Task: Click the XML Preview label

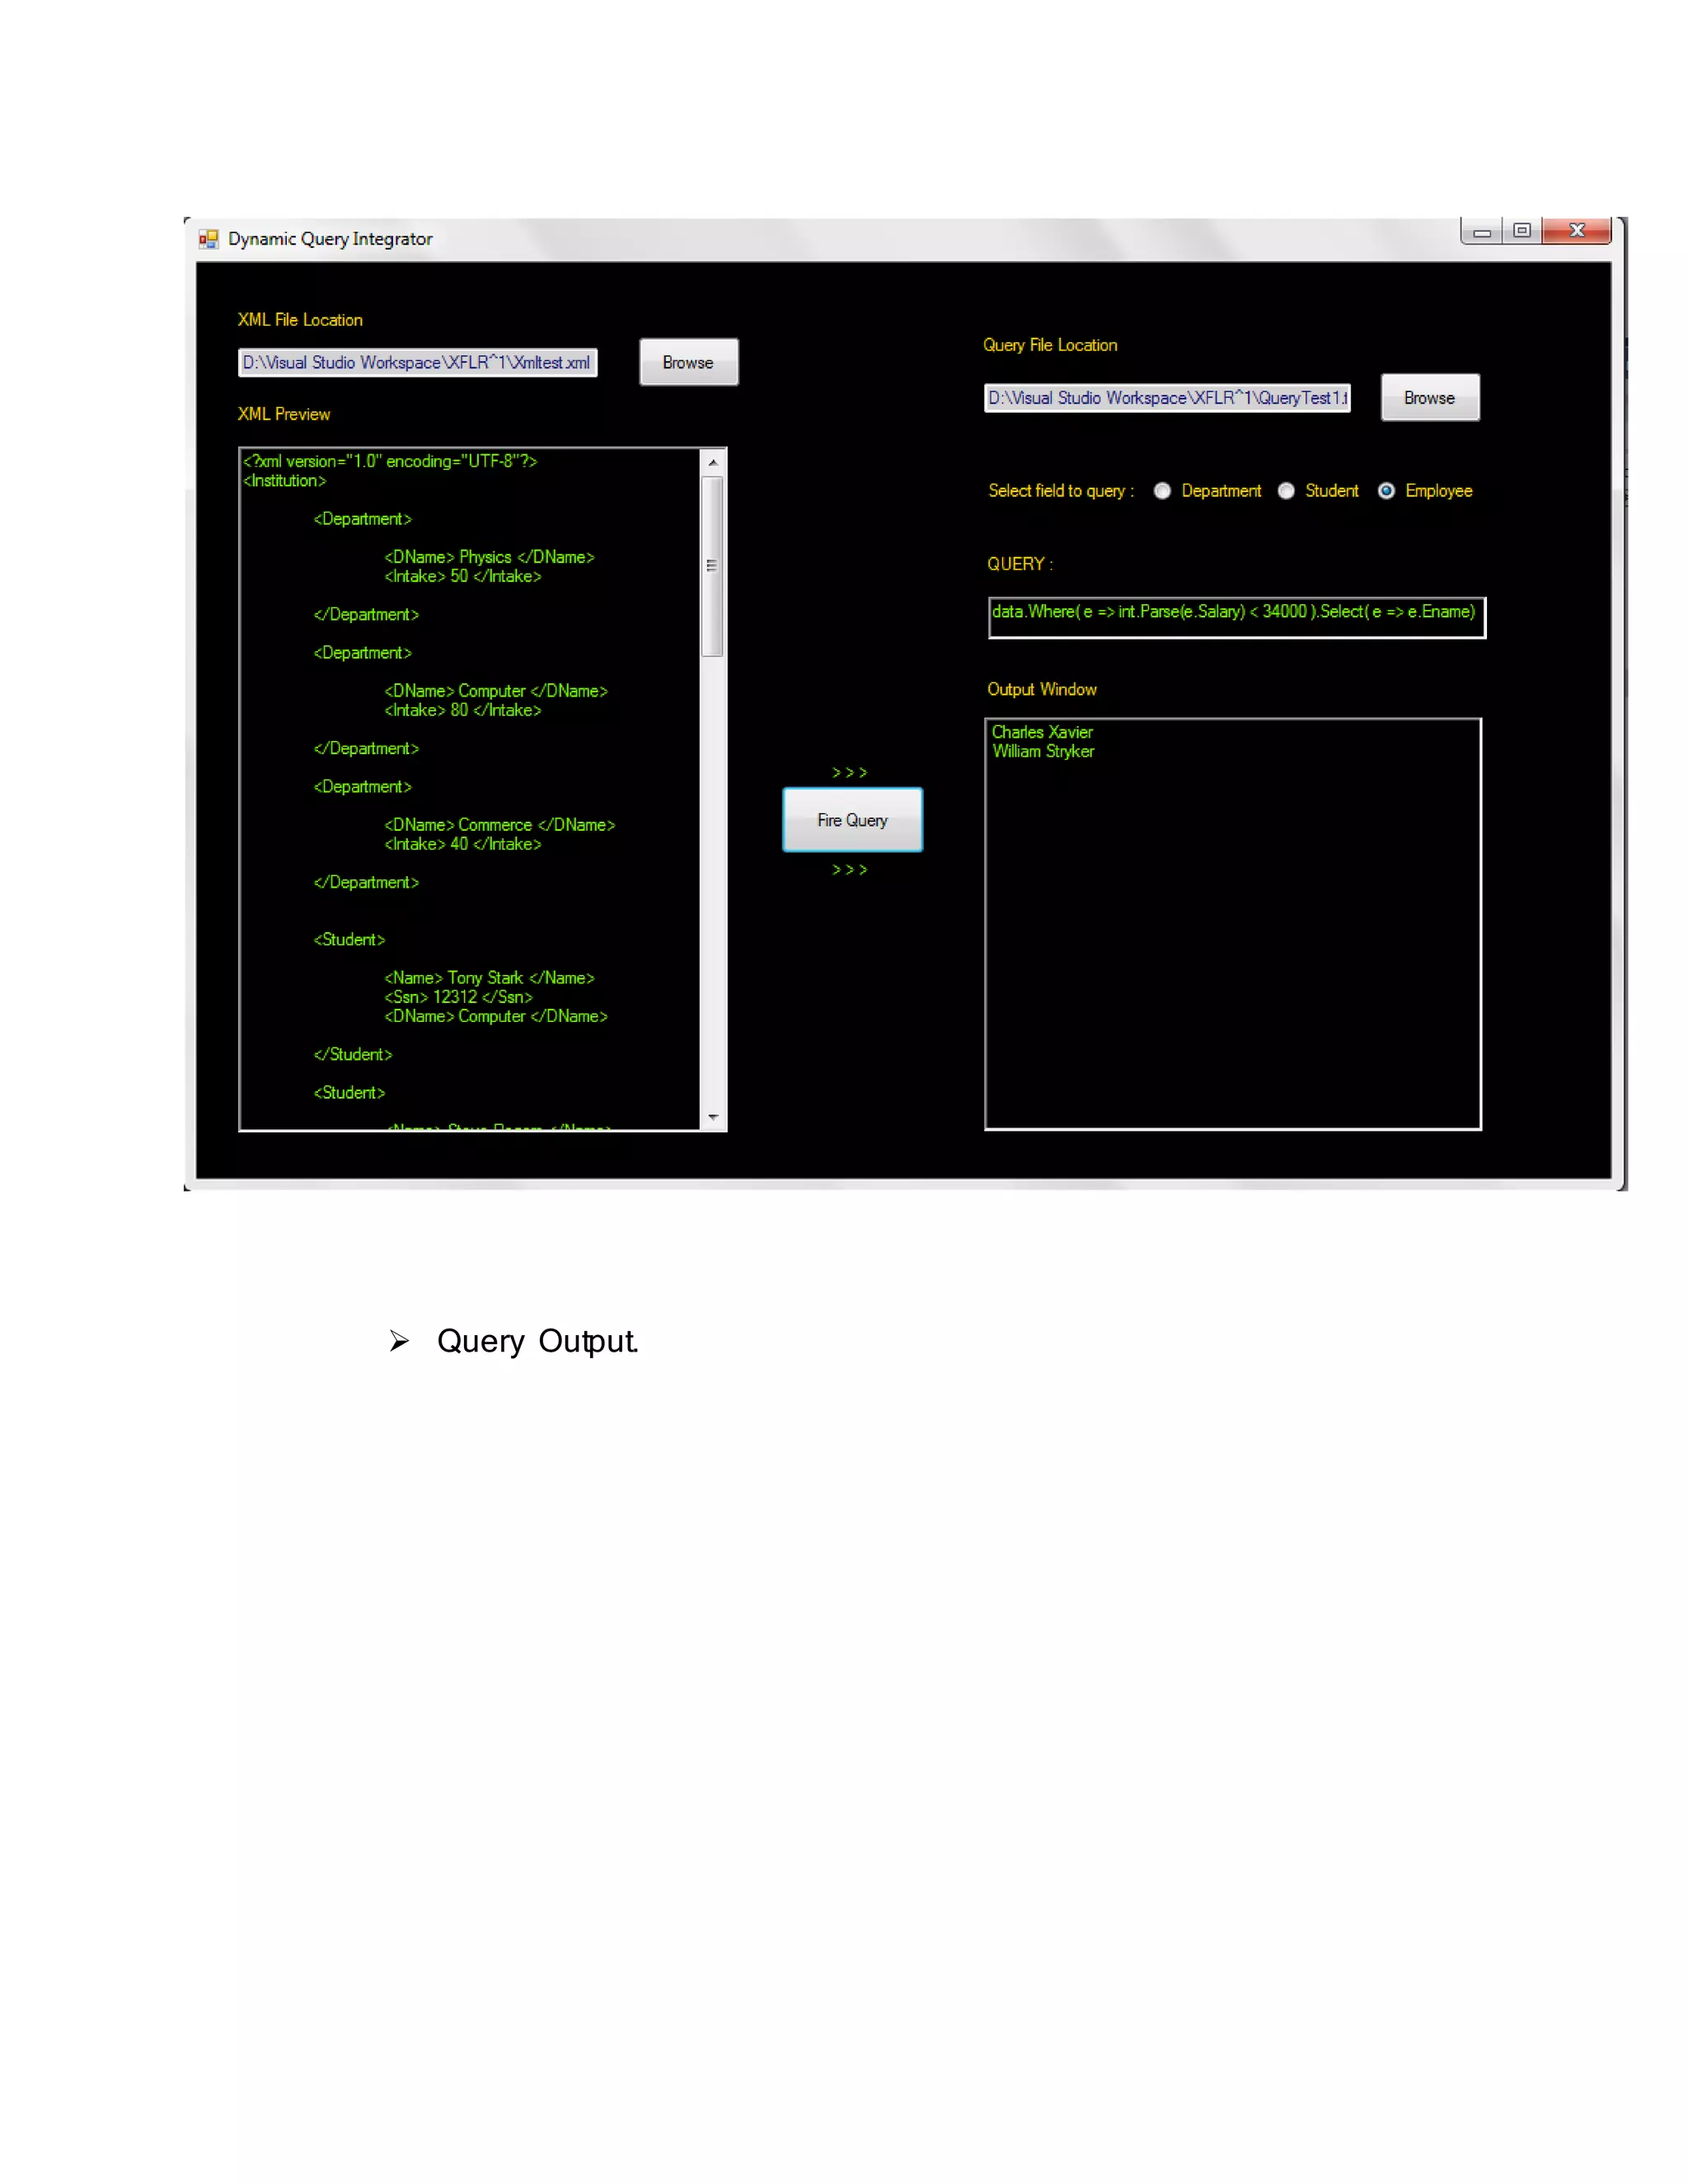Action: (x=284, y=414)
